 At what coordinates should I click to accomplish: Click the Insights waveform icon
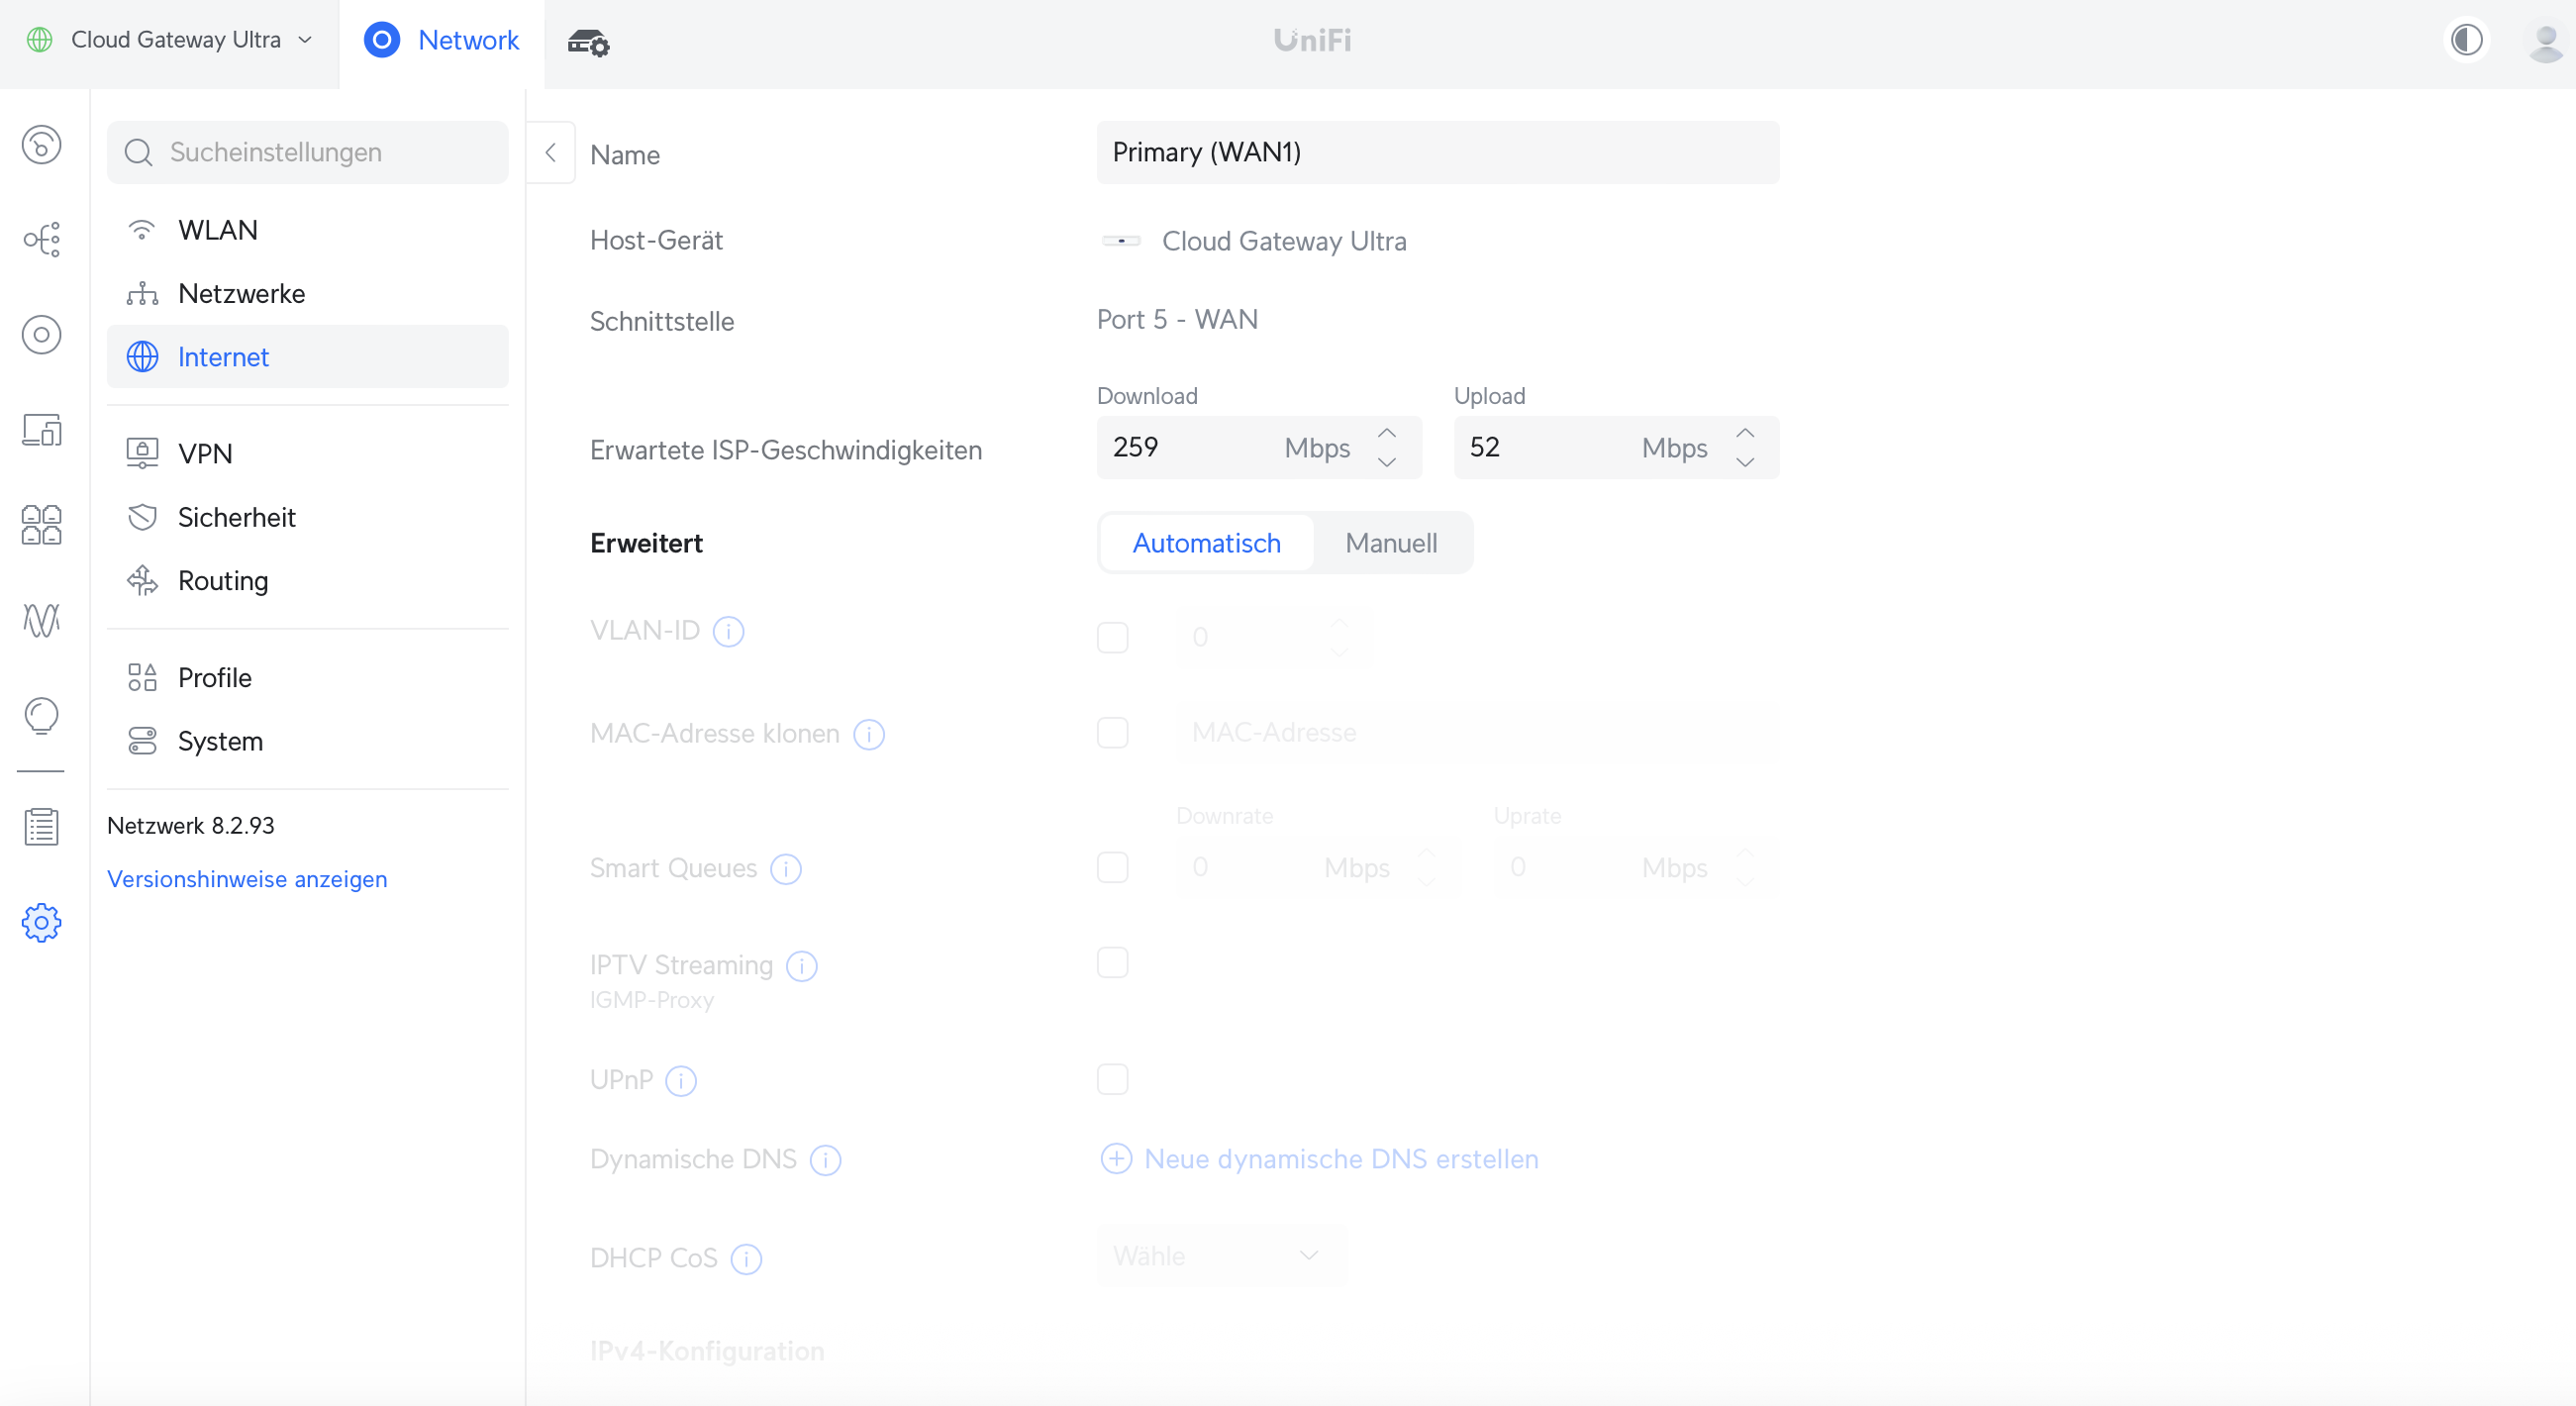41,620
